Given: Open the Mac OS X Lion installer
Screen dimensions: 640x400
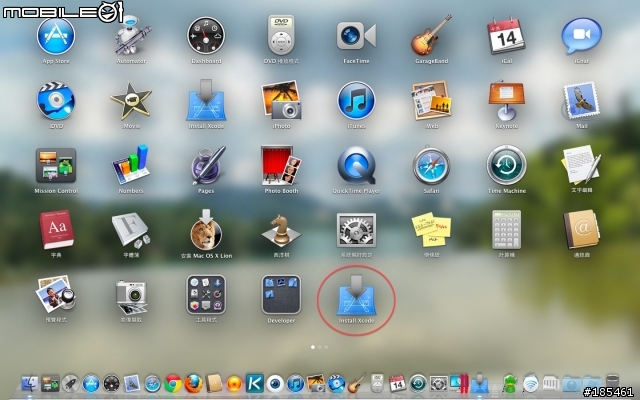Looking at the screenshot, I should (206, 229).
